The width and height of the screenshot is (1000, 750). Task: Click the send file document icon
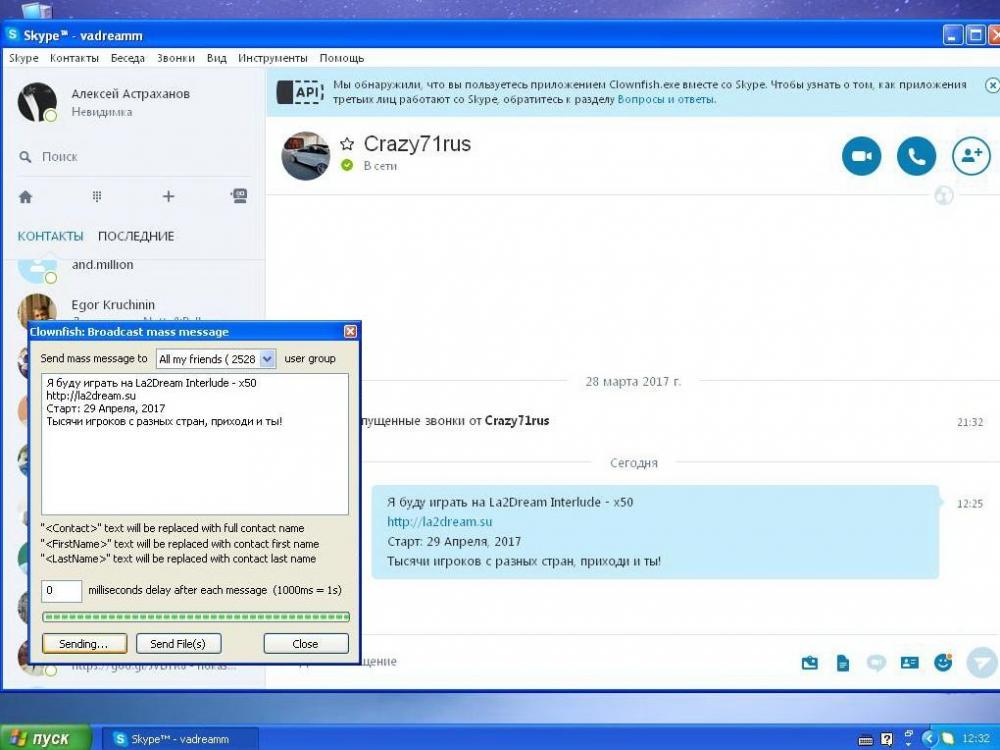[843, 662]
